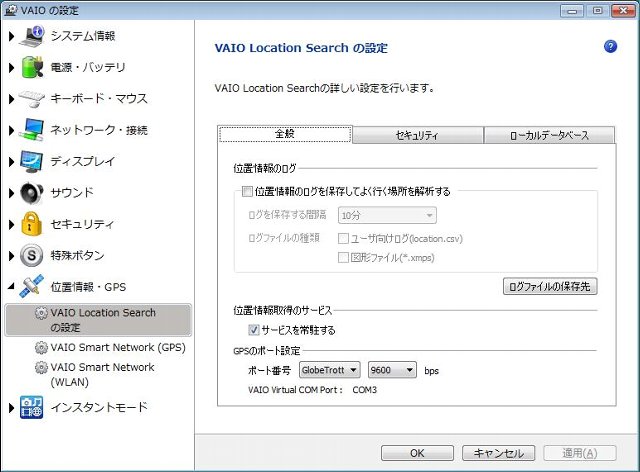Click gear icon beside VAIO Location Search の設定
640x472 pixels.
tap(41, 313)
